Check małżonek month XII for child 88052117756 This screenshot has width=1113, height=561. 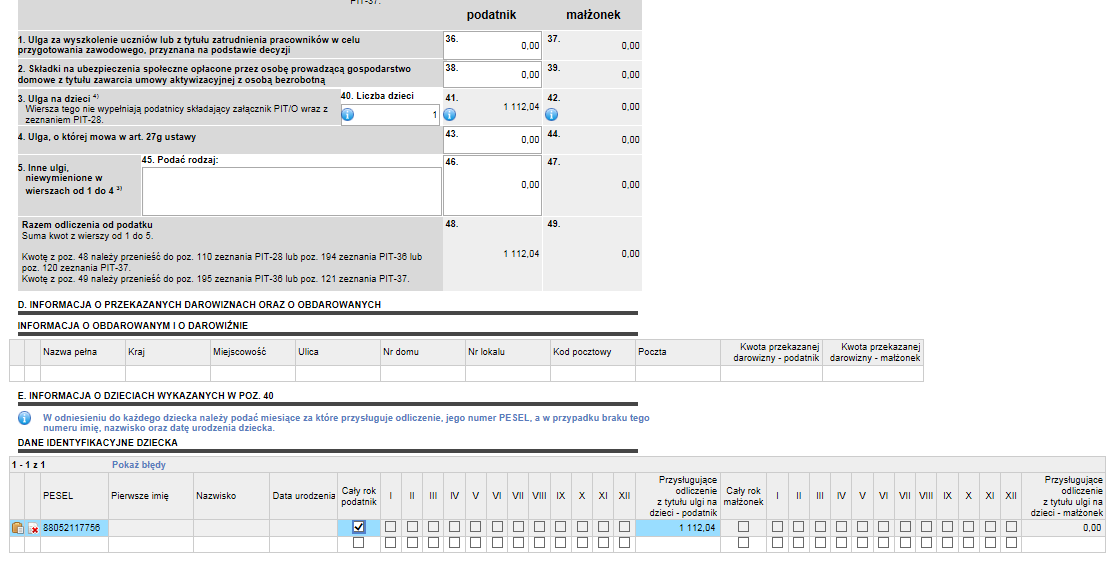pyautogui.click(x=1011, y=527)
